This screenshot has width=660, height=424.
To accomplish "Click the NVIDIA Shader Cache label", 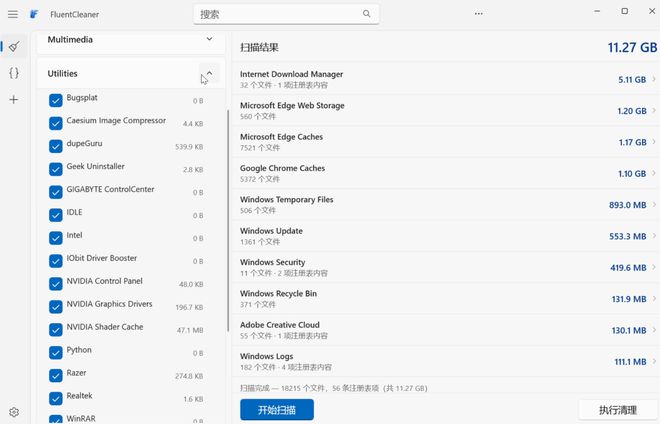I will pyautogui.click(x=105, y=327).
